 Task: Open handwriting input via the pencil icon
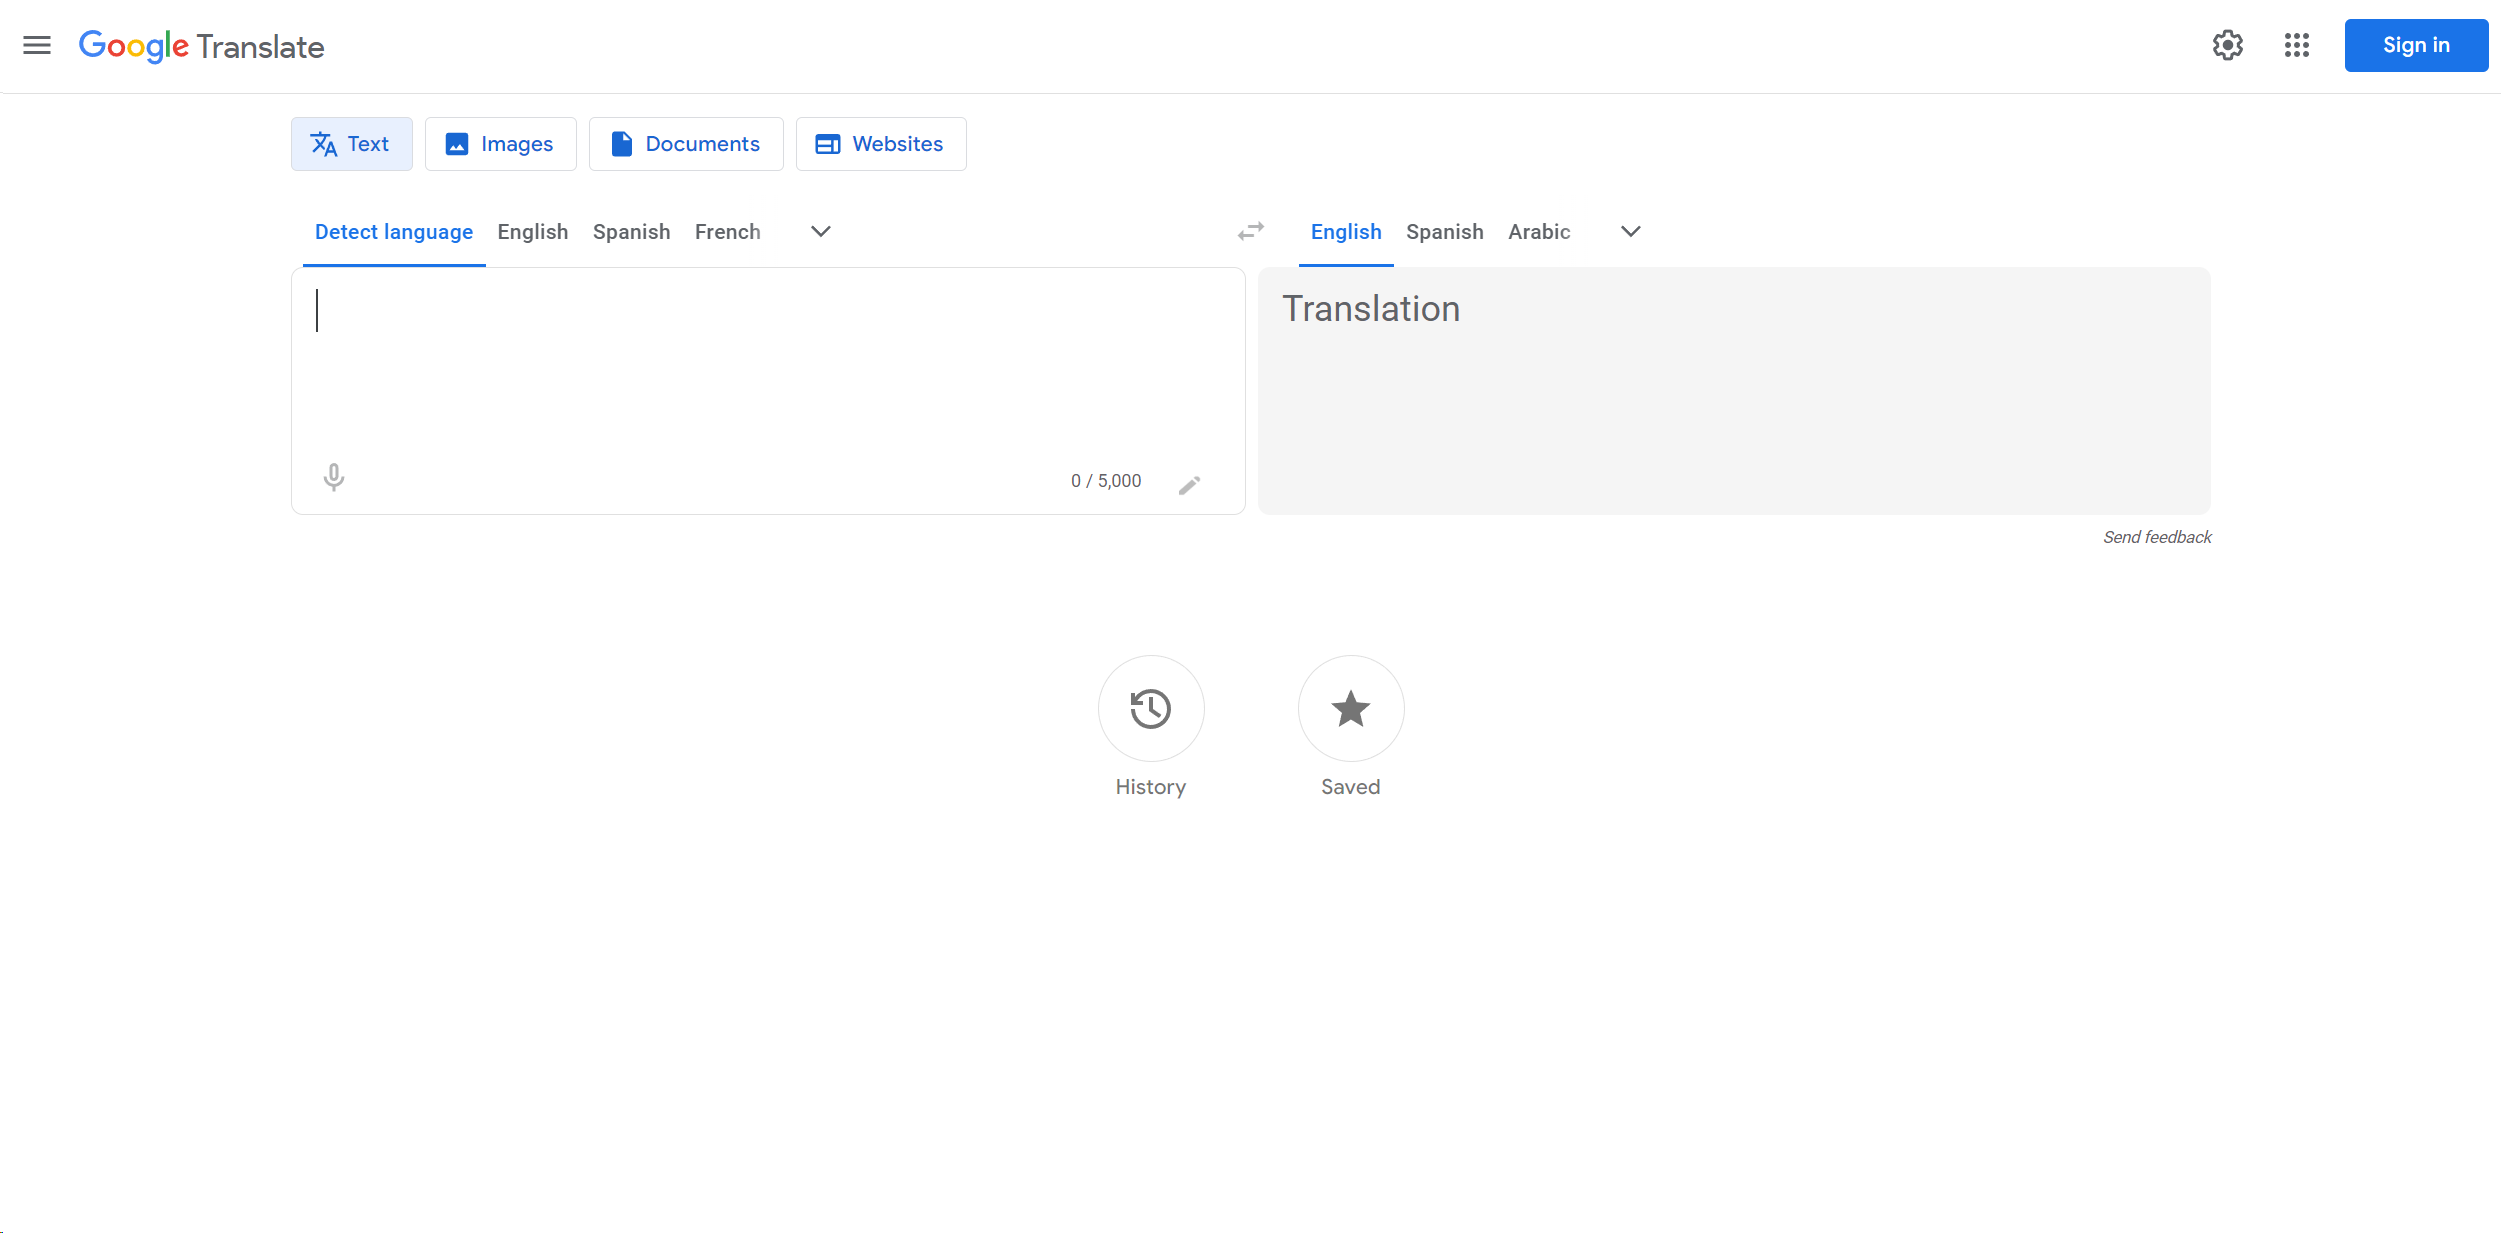click(1190, 483)
